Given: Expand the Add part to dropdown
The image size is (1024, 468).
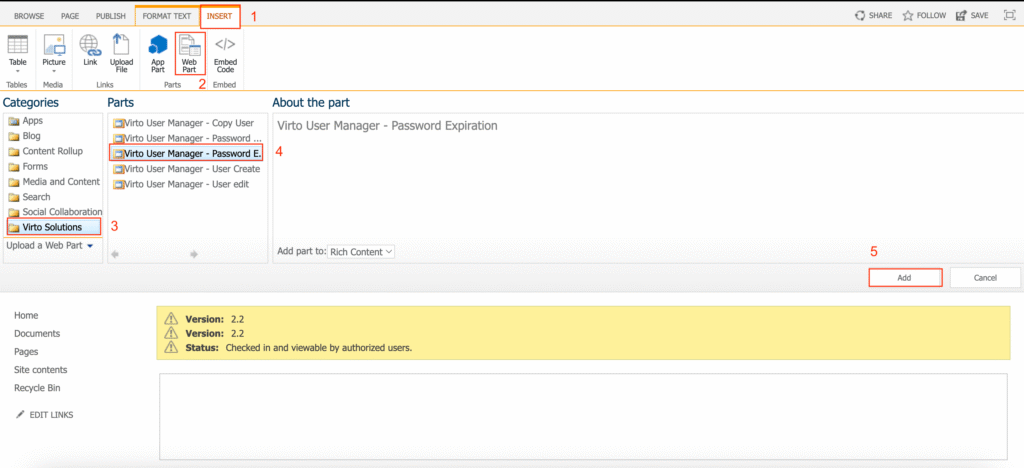Looking at the screenshot, I should (x=362, y=252).
